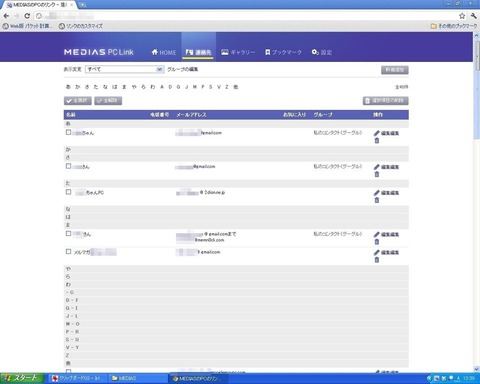Edit the さん contact under ま with its pencil icon

click(377, 234)
